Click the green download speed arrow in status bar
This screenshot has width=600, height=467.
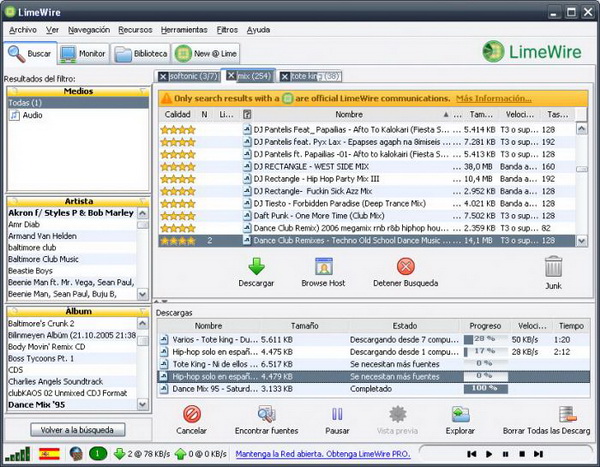point(119,454)
